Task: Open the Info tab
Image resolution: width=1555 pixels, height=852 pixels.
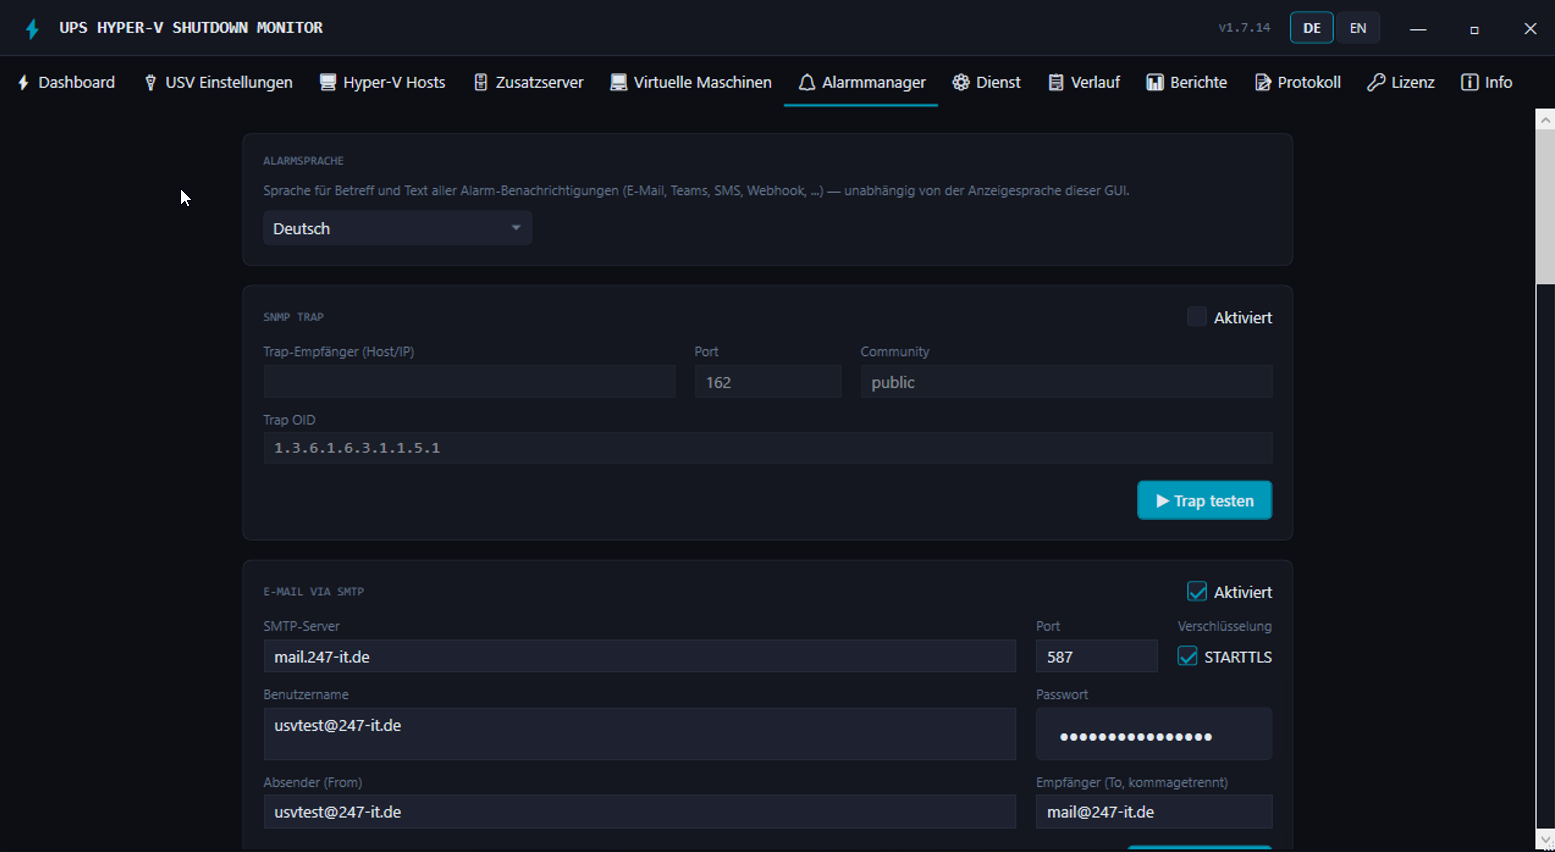Action: point(1486,82)
